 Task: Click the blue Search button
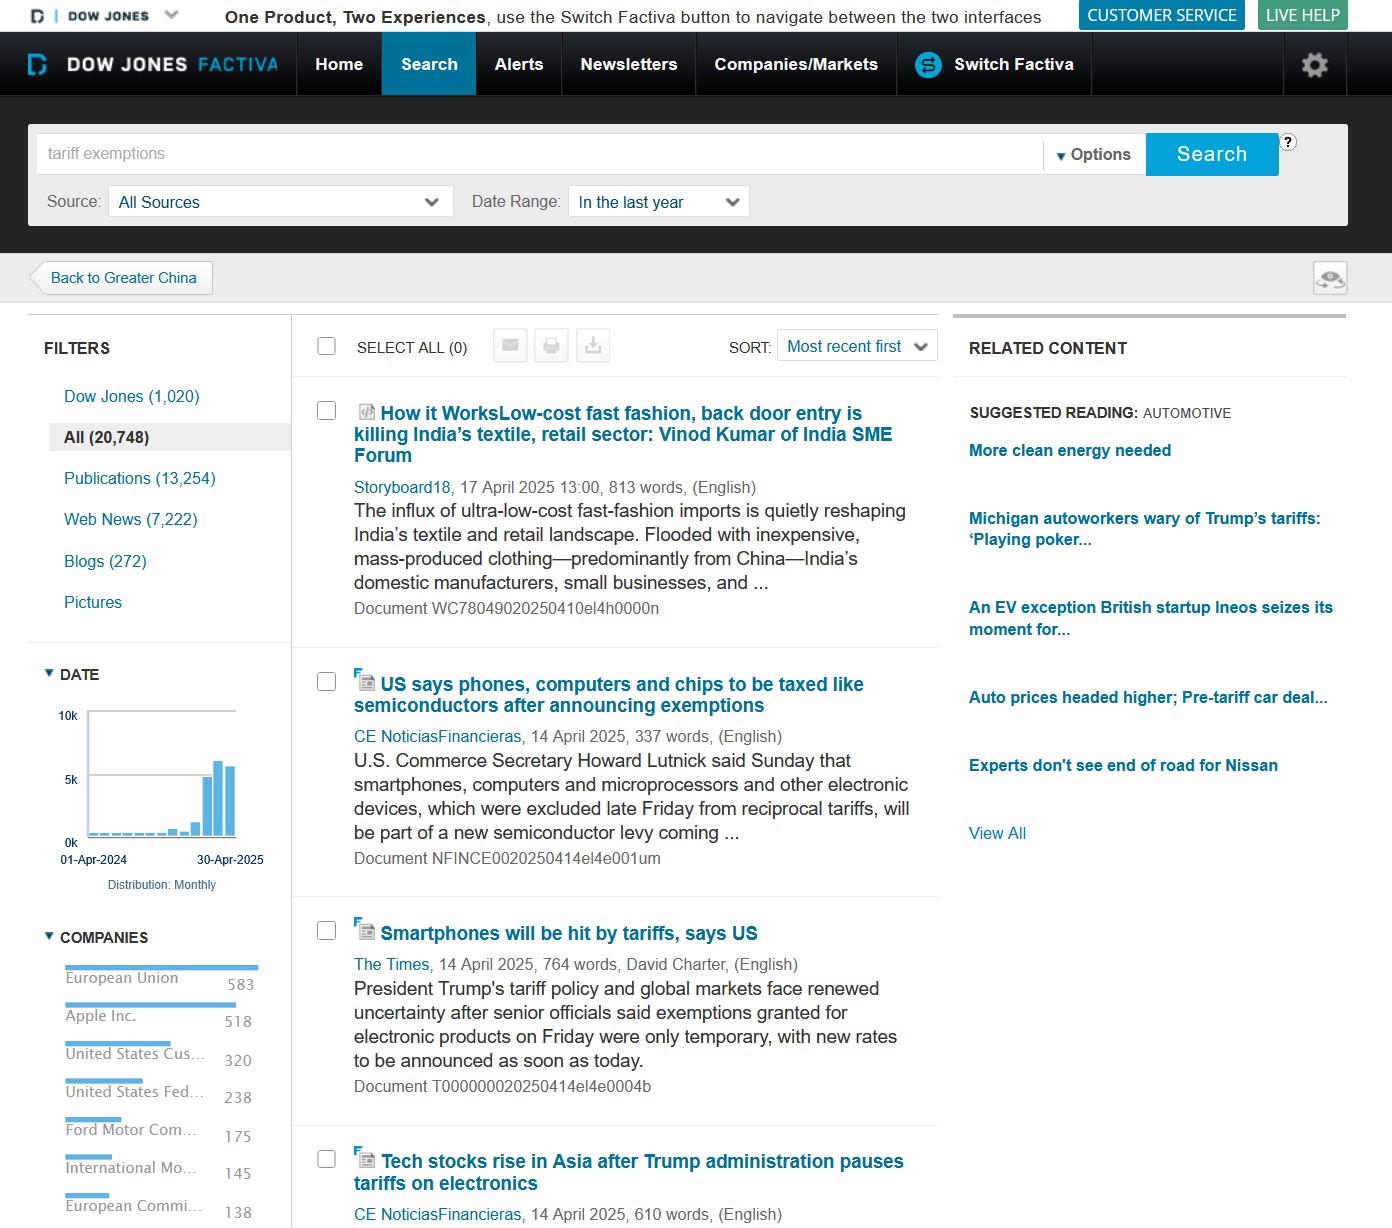coord(1212,154)
